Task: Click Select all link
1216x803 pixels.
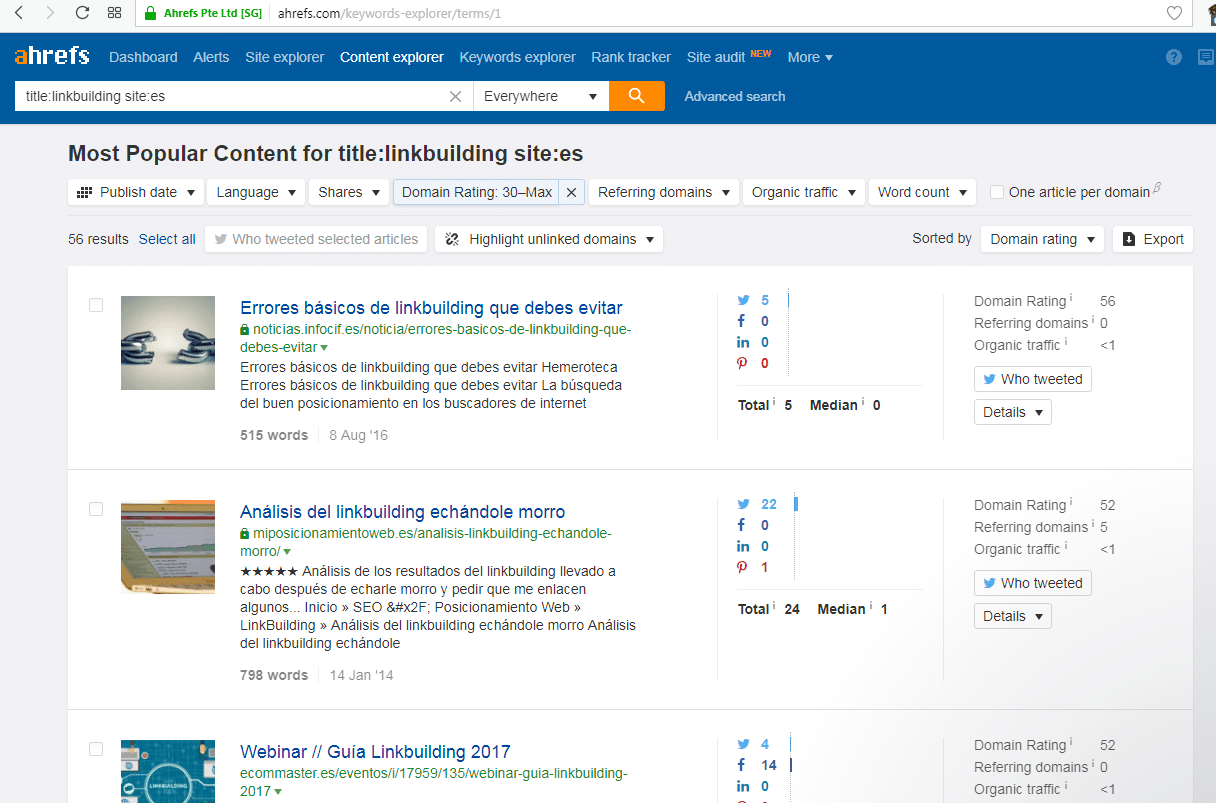Action: coord(167,239)
